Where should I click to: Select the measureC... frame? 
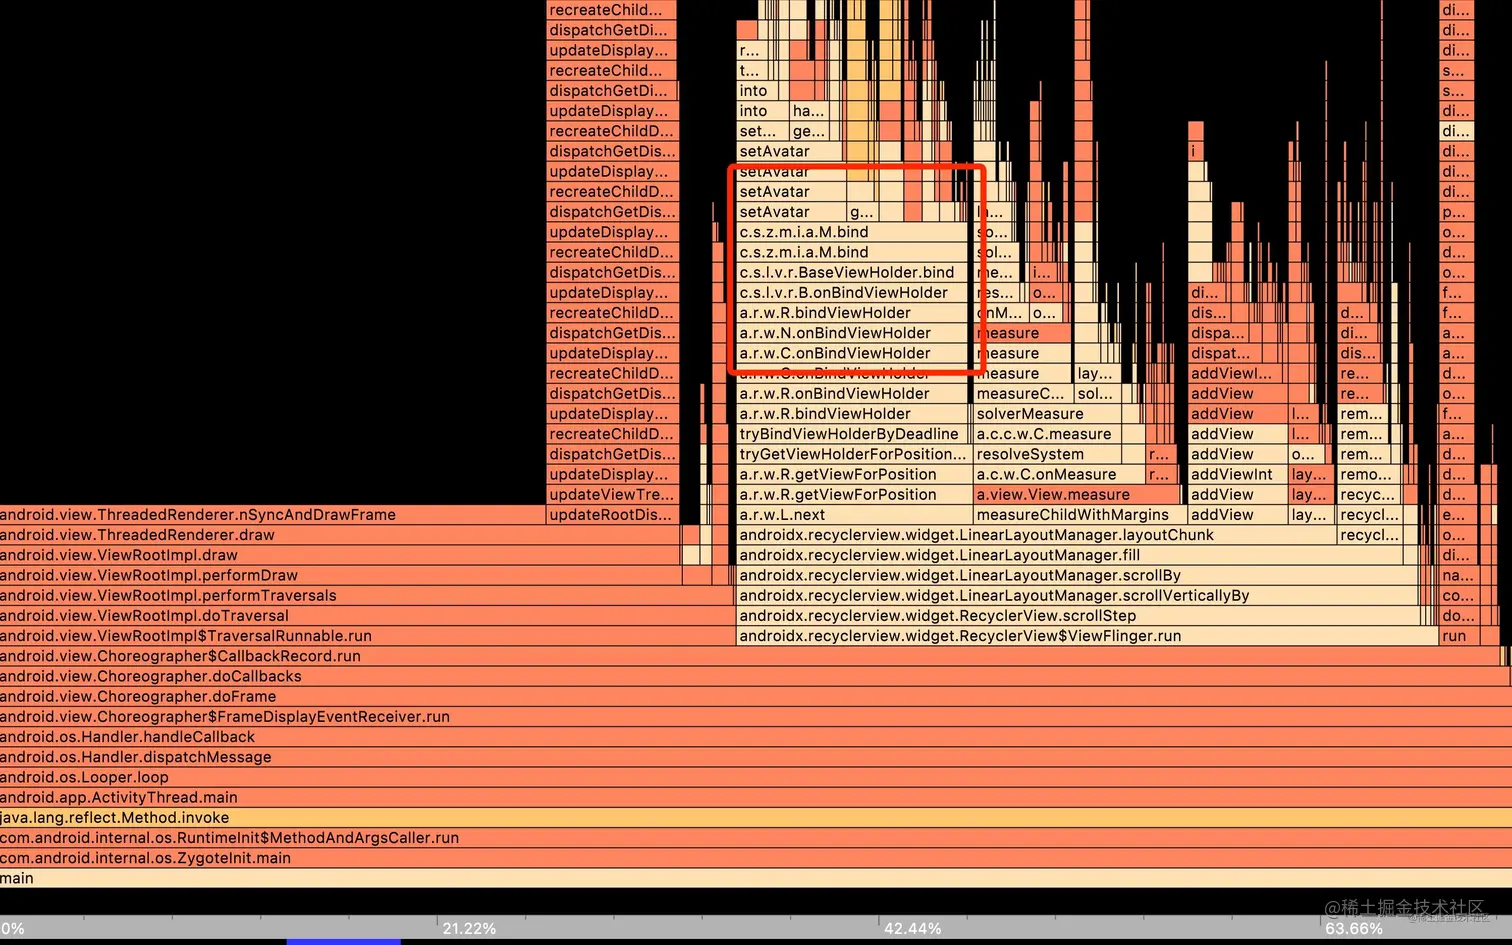pos(1024,393)
